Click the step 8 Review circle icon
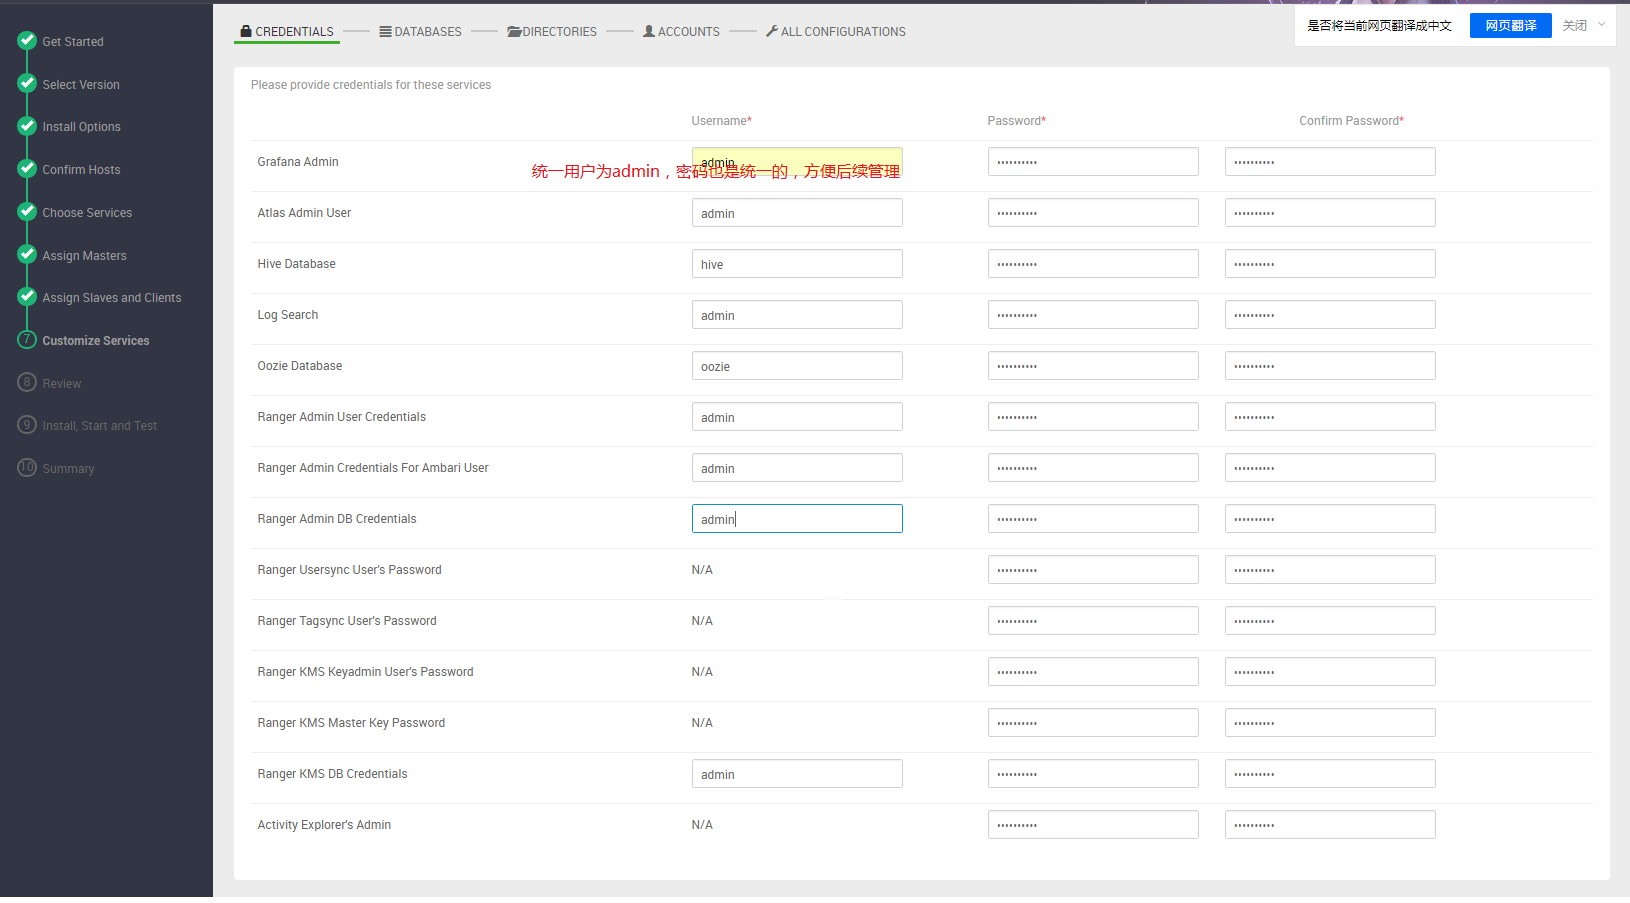1630x903 pixels. click(27, 382)
